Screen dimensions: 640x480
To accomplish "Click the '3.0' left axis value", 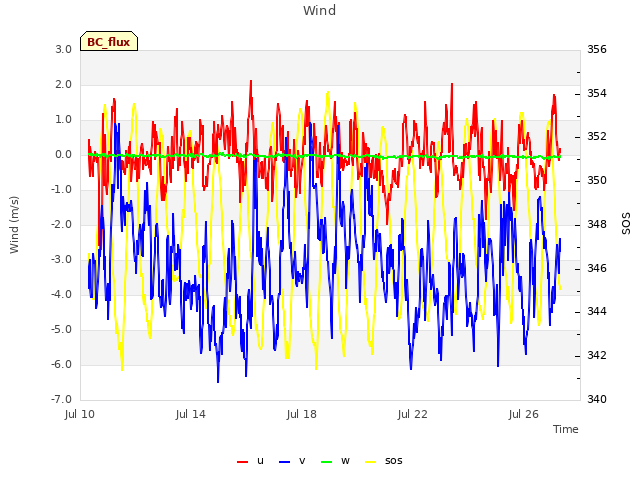I will (63, 49).
